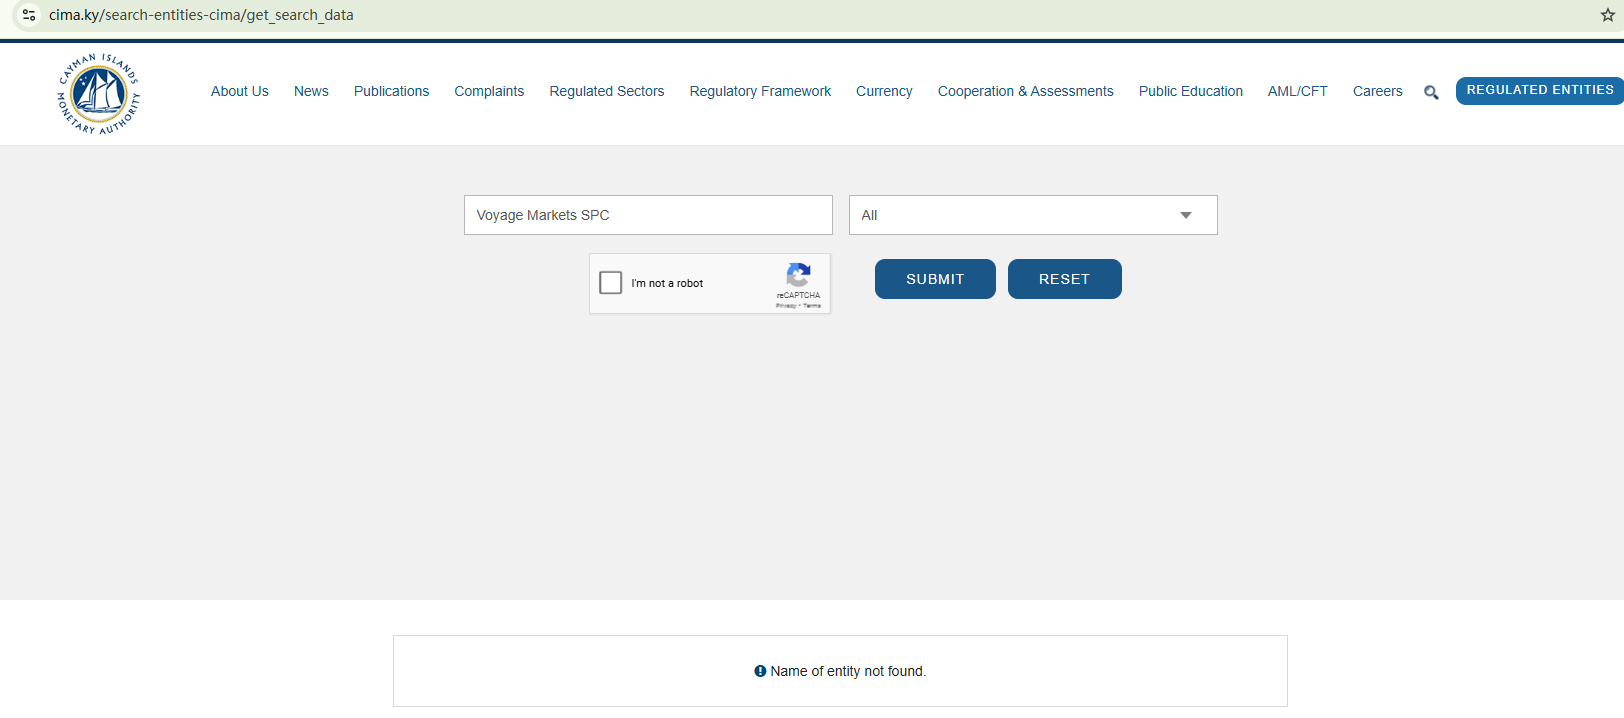Open the Currency menu
The image size is (1624, 718).
(884, 91)
